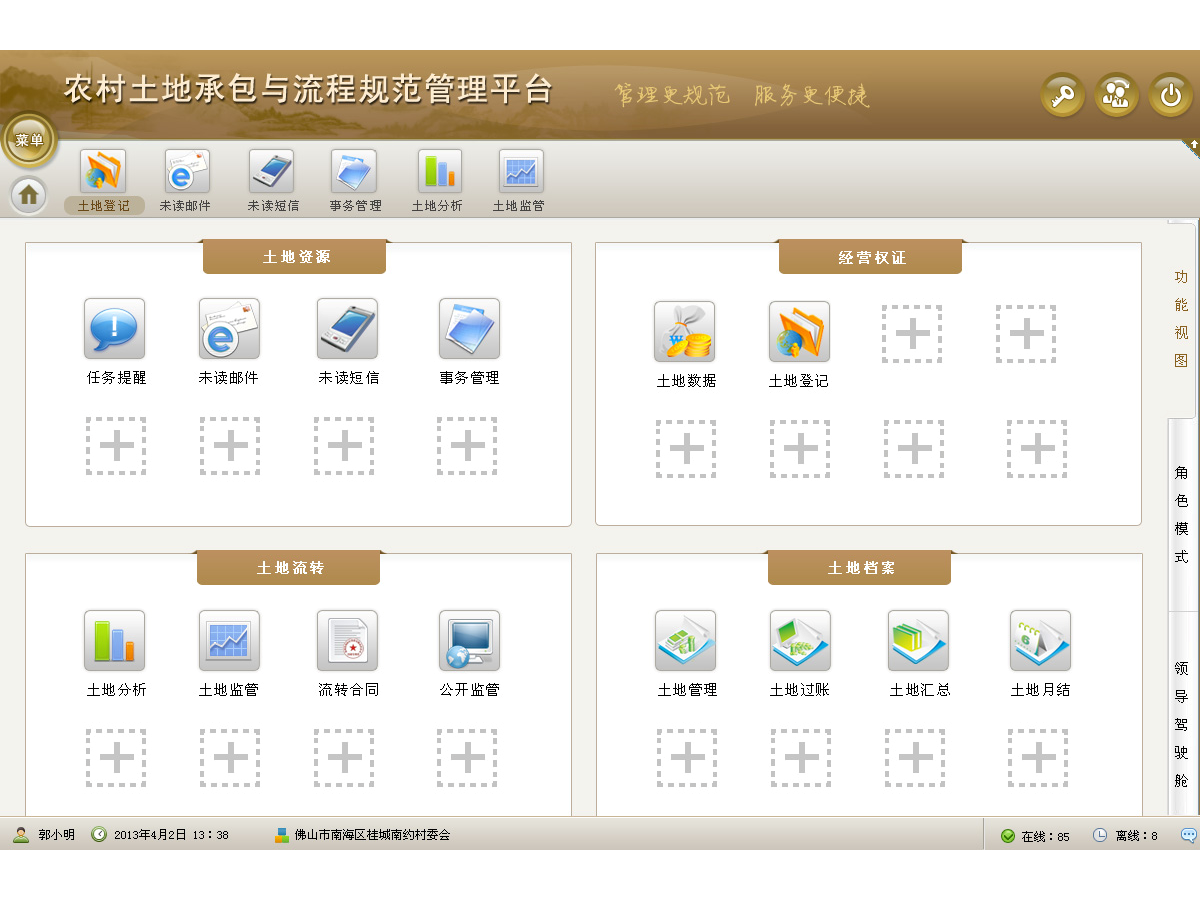Click the key password icon in header
The image size is (1200, 900).
1063,95
